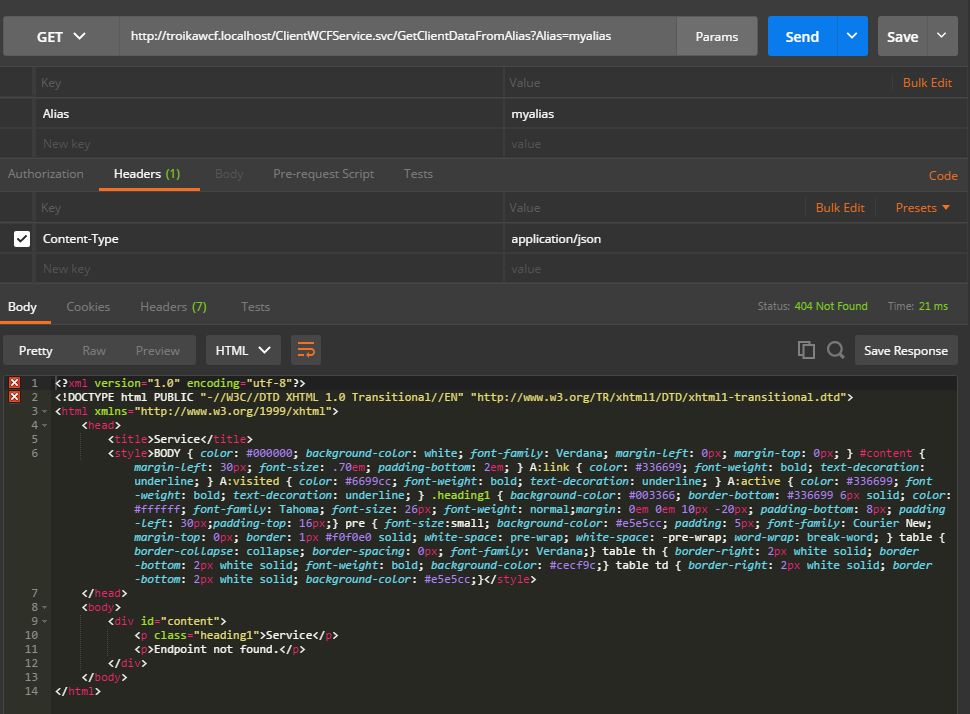Click Save Response button
Screen dimensions: 970x714
(x=906, y=350)
